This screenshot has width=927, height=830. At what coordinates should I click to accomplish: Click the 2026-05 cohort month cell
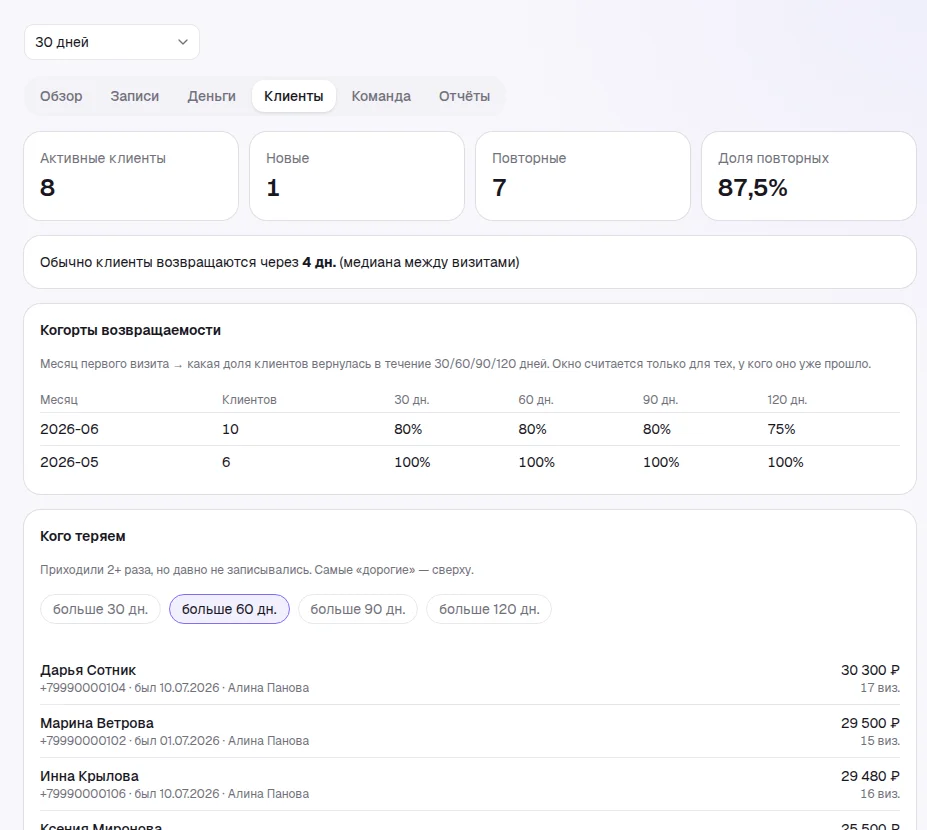tap(69, 462)
